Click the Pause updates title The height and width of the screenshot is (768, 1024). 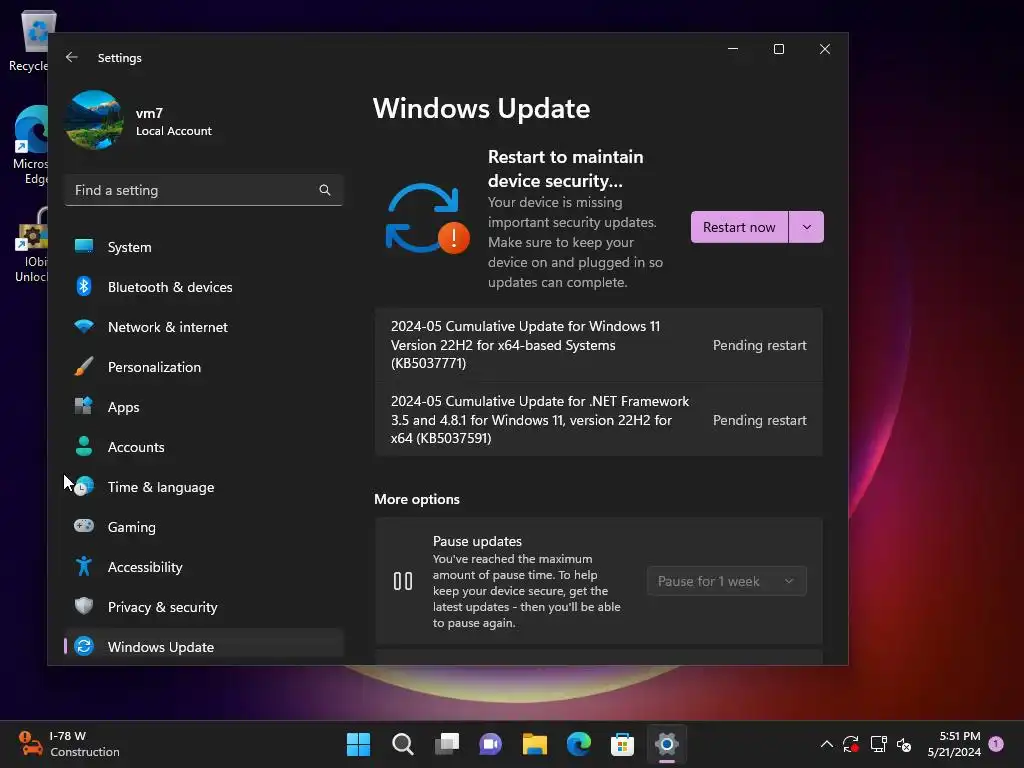(x=477, y=541)
